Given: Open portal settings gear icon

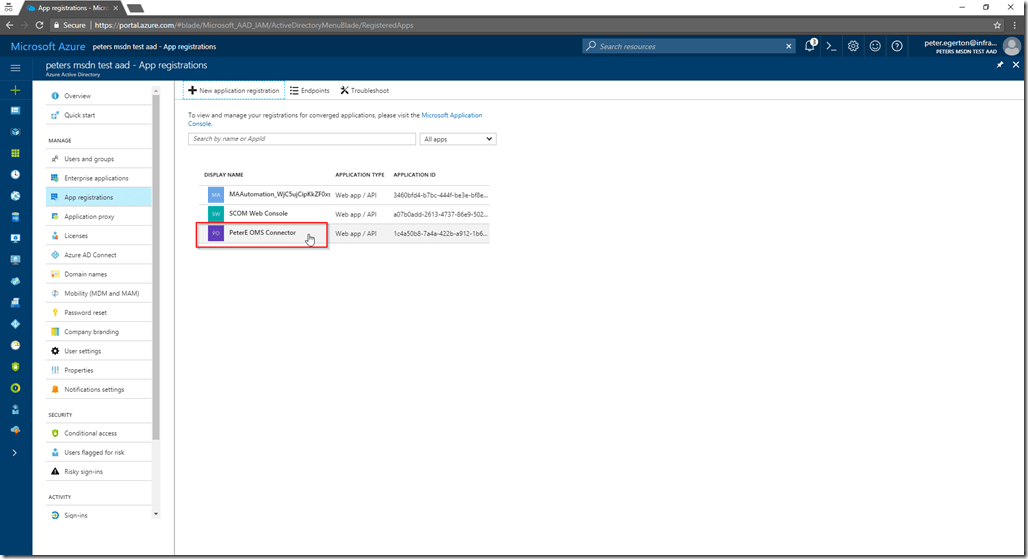Looking at the screenshot, I should click(853, 46).
